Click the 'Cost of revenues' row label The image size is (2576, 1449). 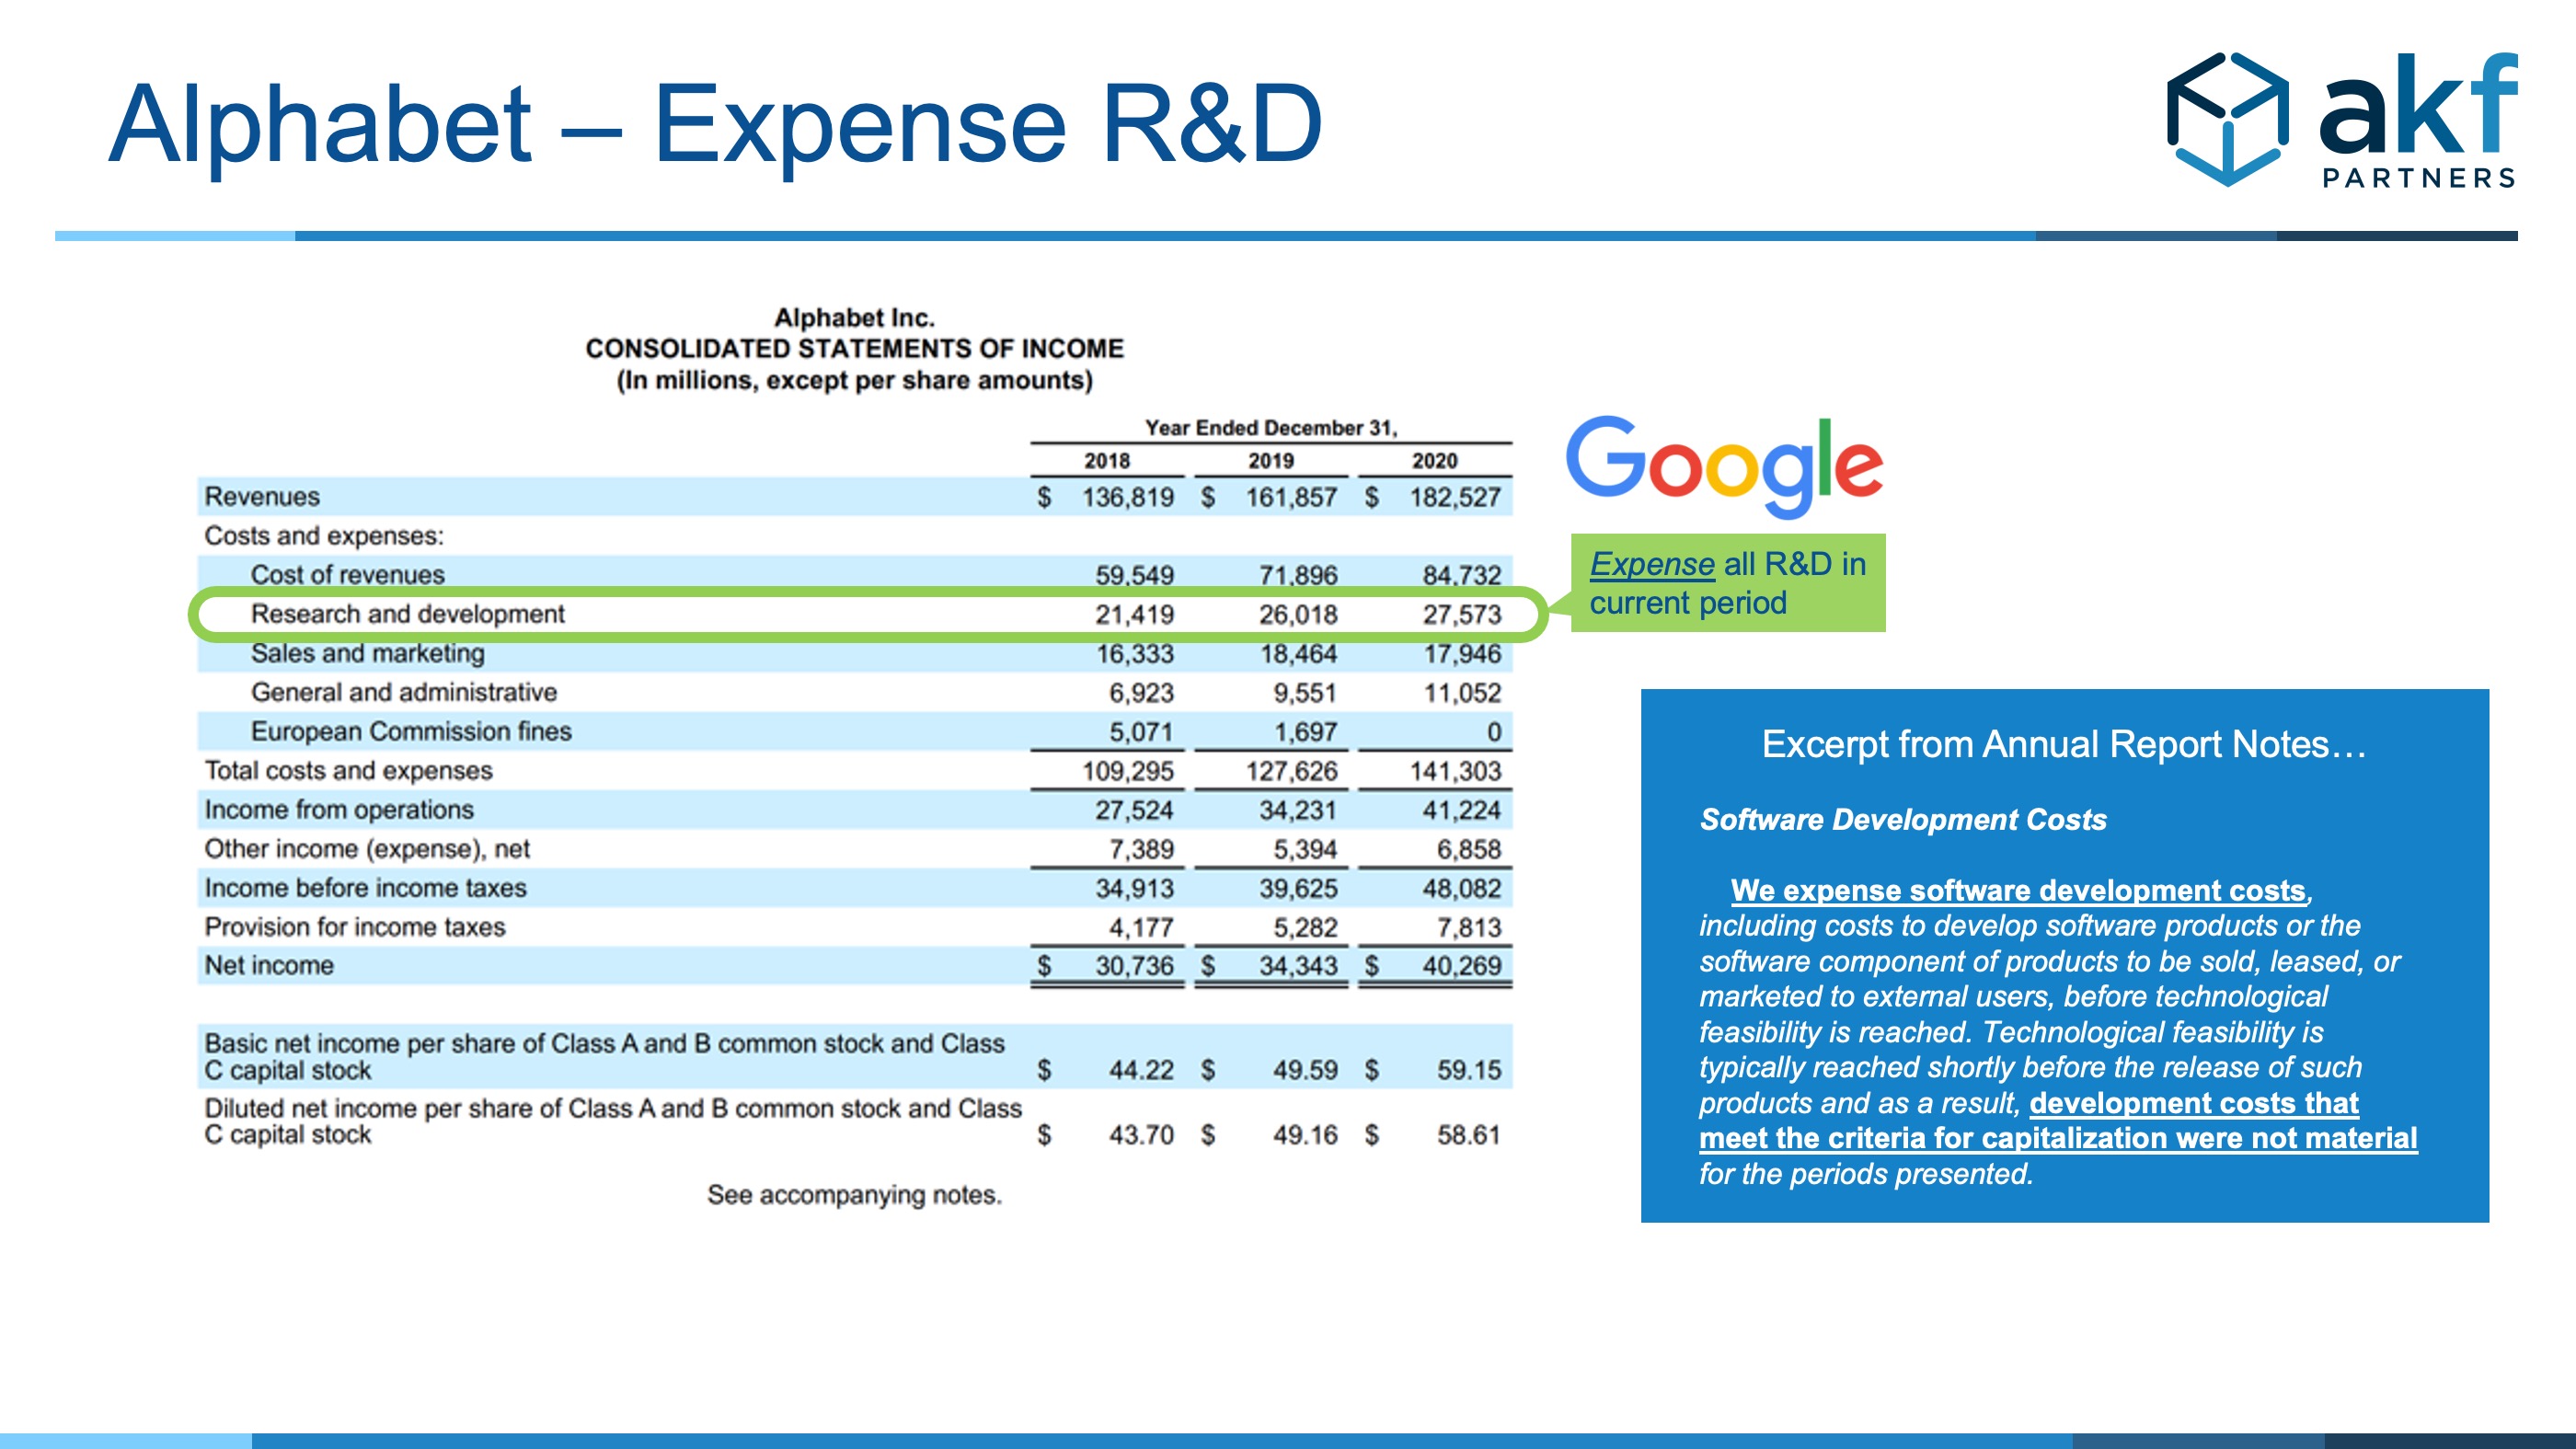pos(347,574)
